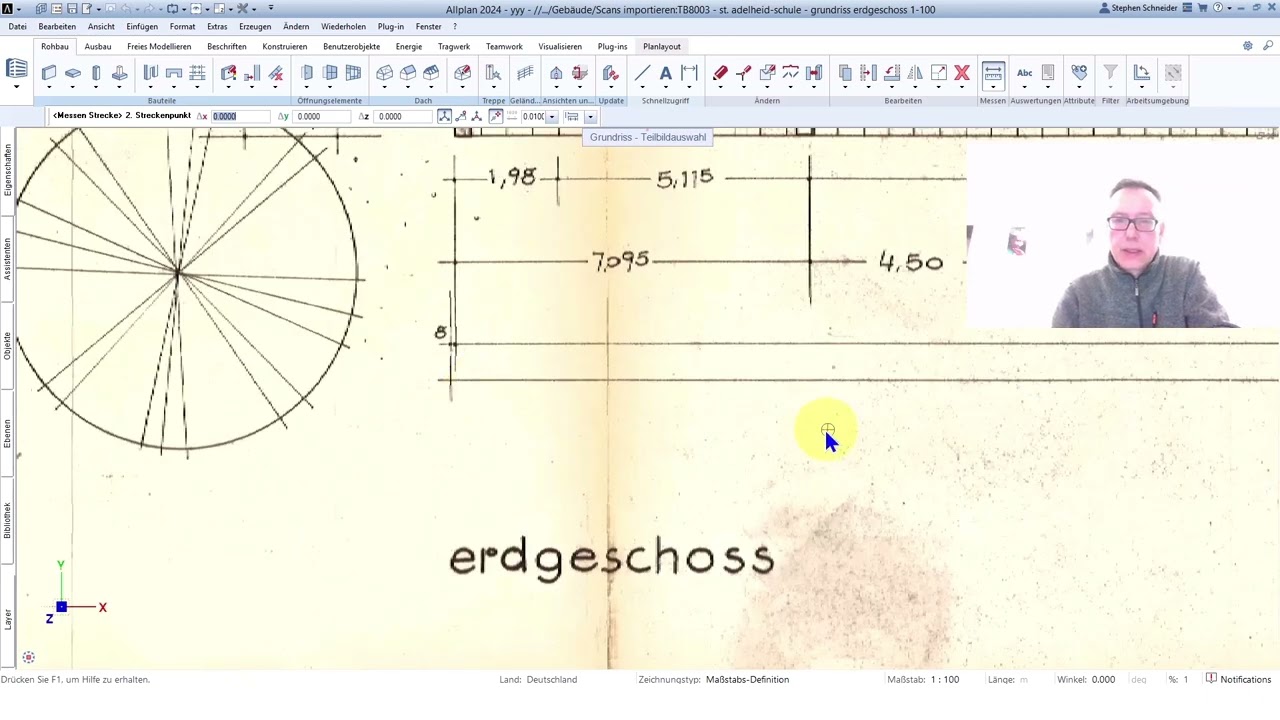Expand the Wall tool dropdown arrow

[x=49, y=87]
